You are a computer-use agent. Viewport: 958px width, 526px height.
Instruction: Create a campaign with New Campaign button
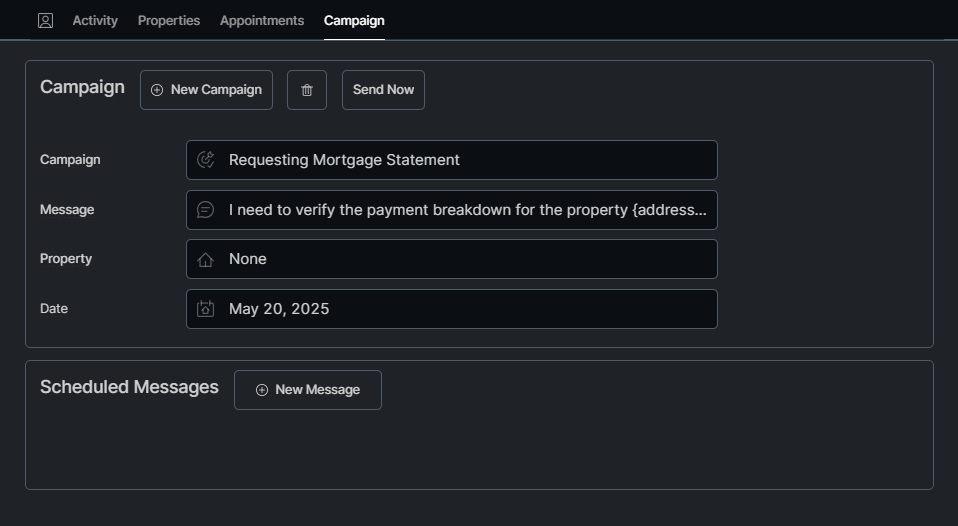click(x=206, y=90)
